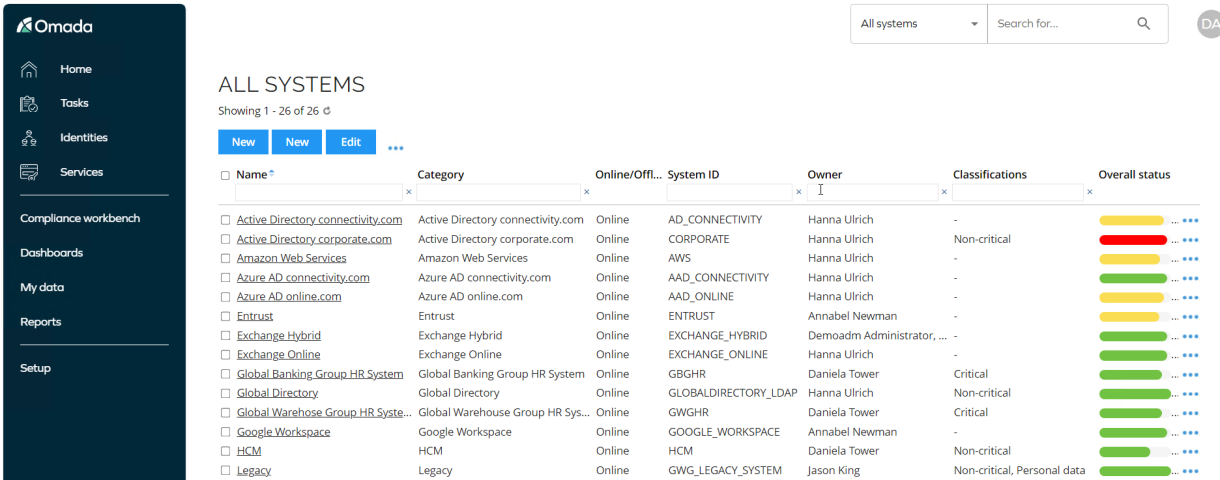Open the Exchange Online link
This screenshot has width=1220, height=480.
point(278,354)
